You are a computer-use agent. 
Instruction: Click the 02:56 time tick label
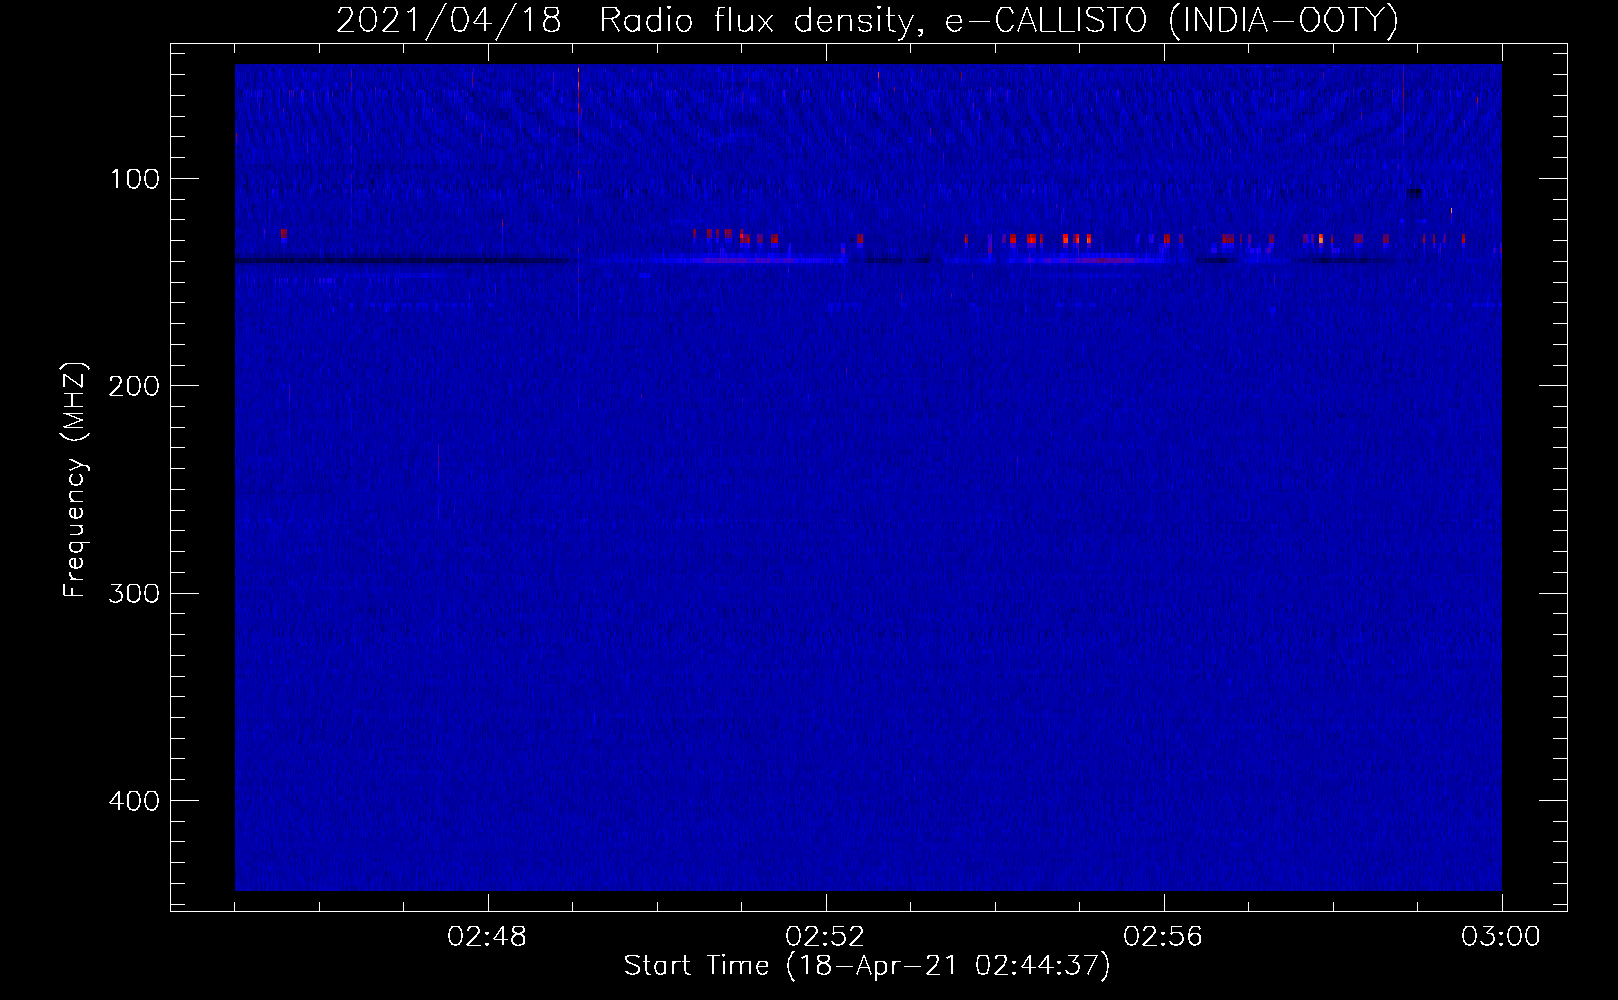tap(1163, 937)
